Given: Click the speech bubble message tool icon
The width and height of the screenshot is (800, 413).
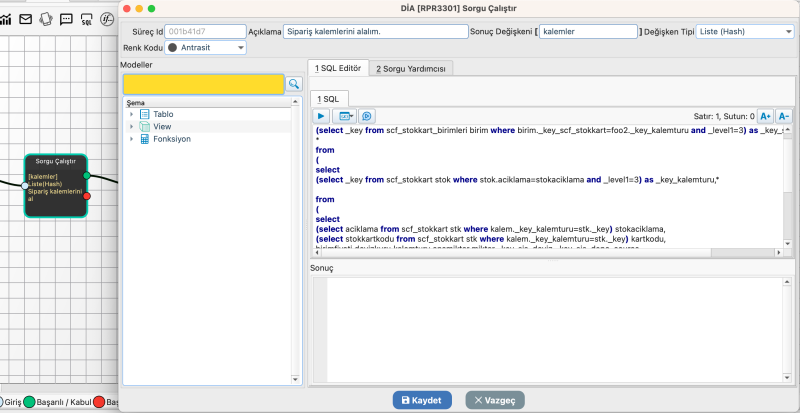Looking at the screenshot, I should click(x=66, y=18).
